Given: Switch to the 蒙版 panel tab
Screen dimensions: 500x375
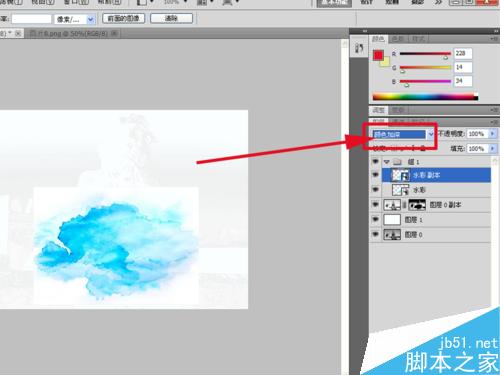Looking at the screenshot, I should pos(398,110).
